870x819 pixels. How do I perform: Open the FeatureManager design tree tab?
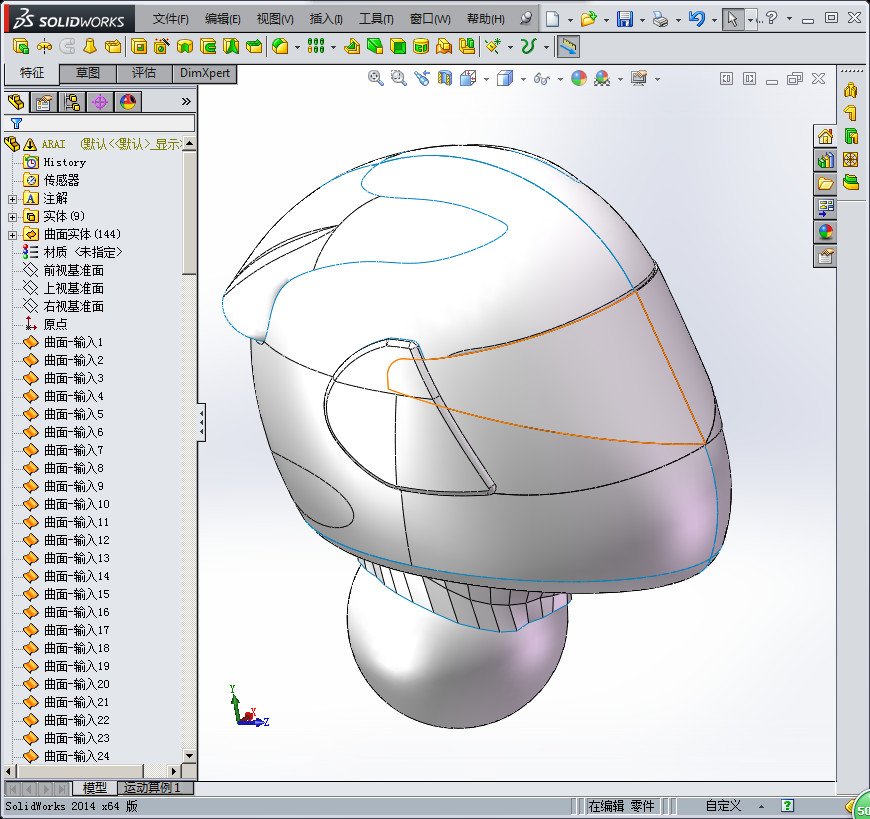[16, 102]
